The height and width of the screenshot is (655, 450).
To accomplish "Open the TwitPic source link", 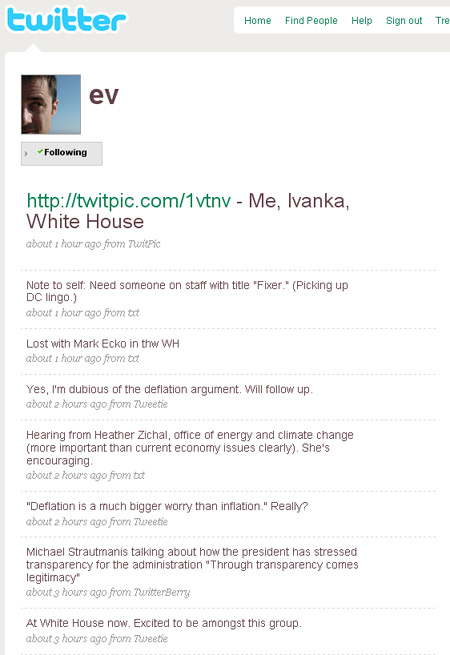I will pos(144,244).
